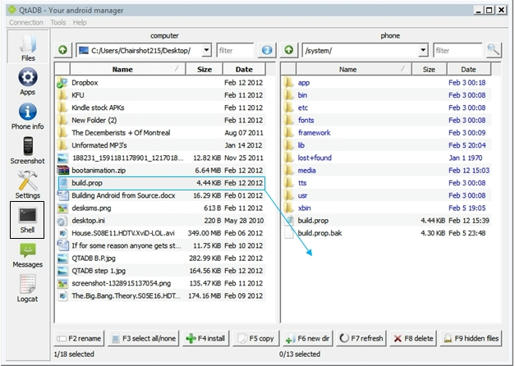515x366 pixels.
Task: Select build.prop in phone pane
Action: 387,221
